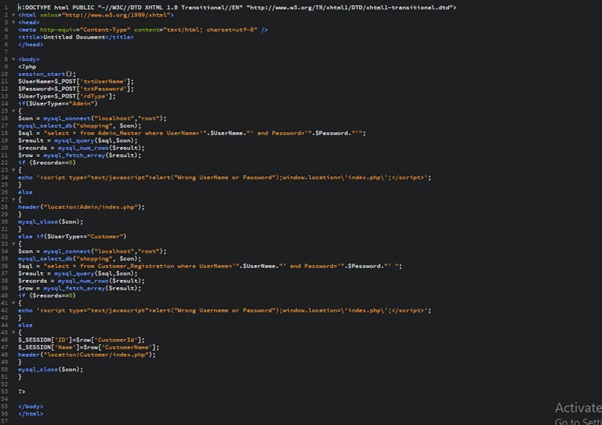Collapse the else brace fold on line 45
Screen dimensions: 602x425
click(13, 332)
